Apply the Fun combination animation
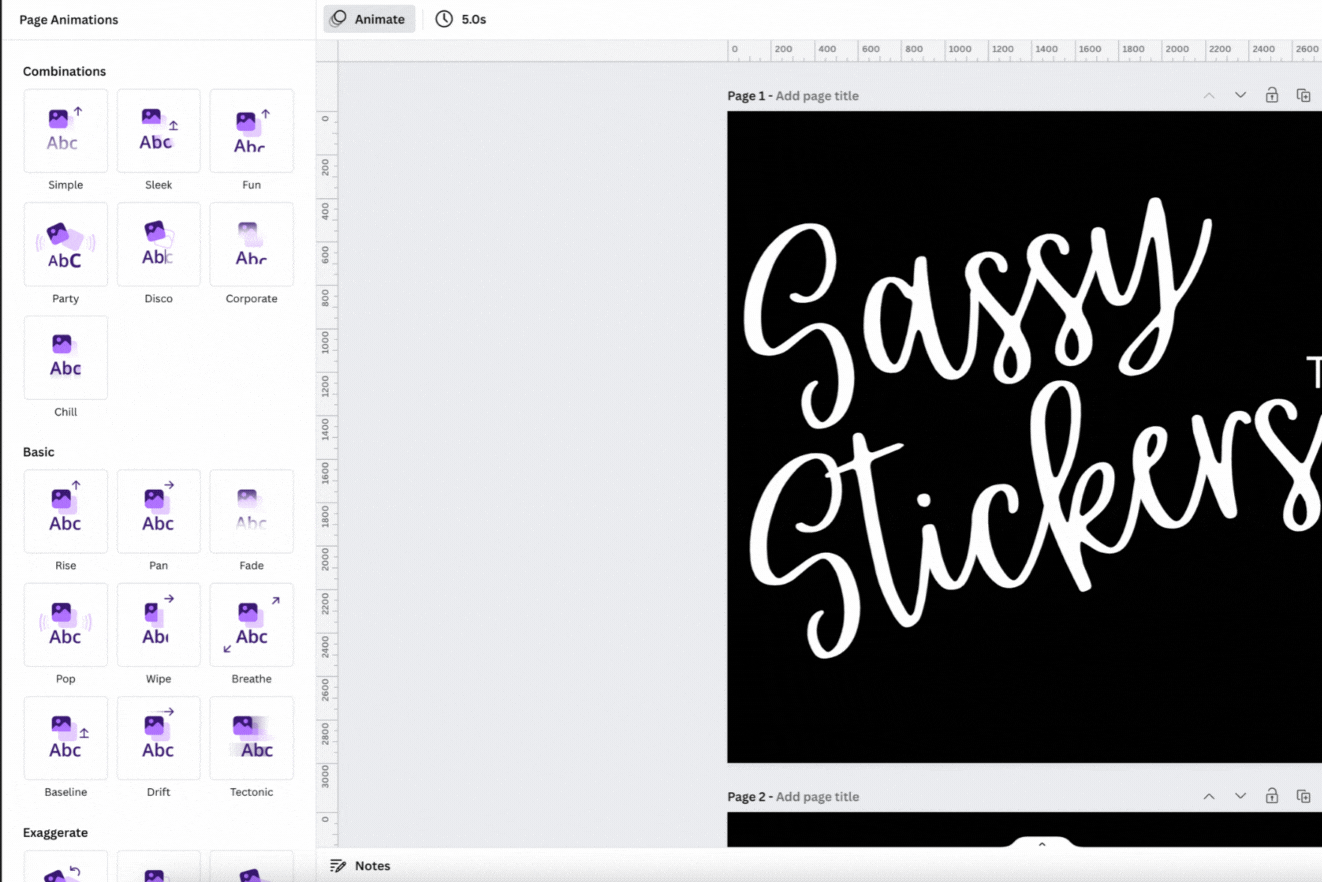This screenshot has width=1322, height=882. click(x=251, y=131)
